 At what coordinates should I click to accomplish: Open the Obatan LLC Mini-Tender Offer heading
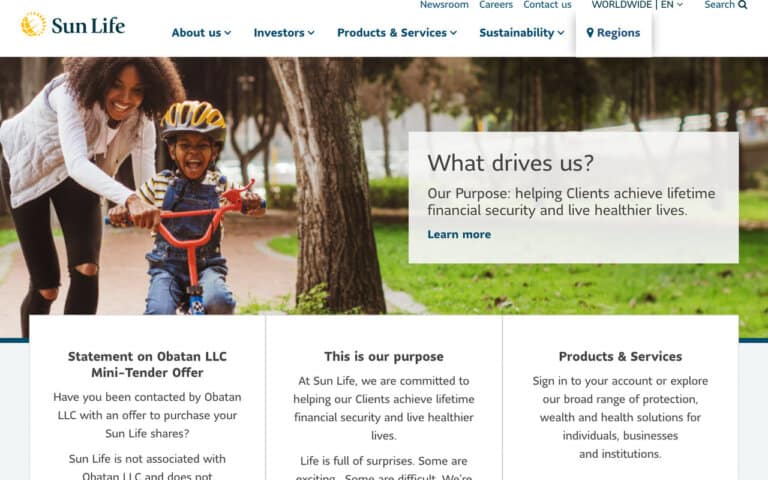147,364
